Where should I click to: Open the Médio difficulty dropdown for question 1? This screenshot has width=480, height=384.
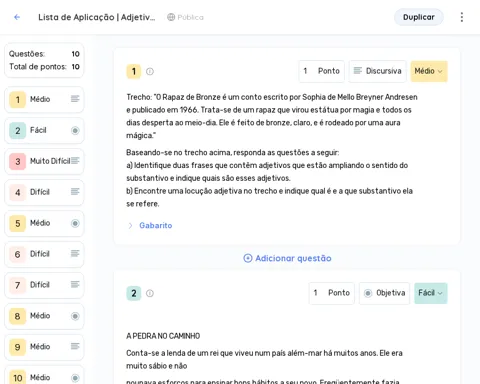(x=429, y=71)
